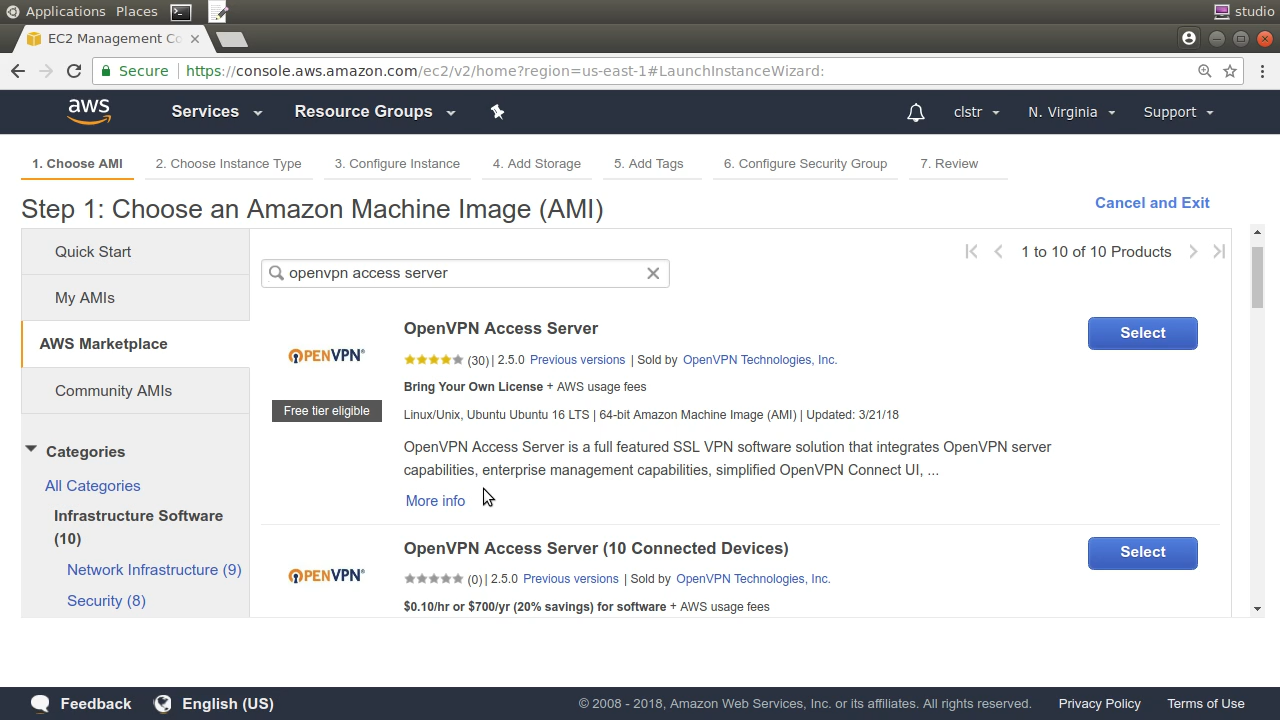Go back with browser back arrow

(18, 71)
